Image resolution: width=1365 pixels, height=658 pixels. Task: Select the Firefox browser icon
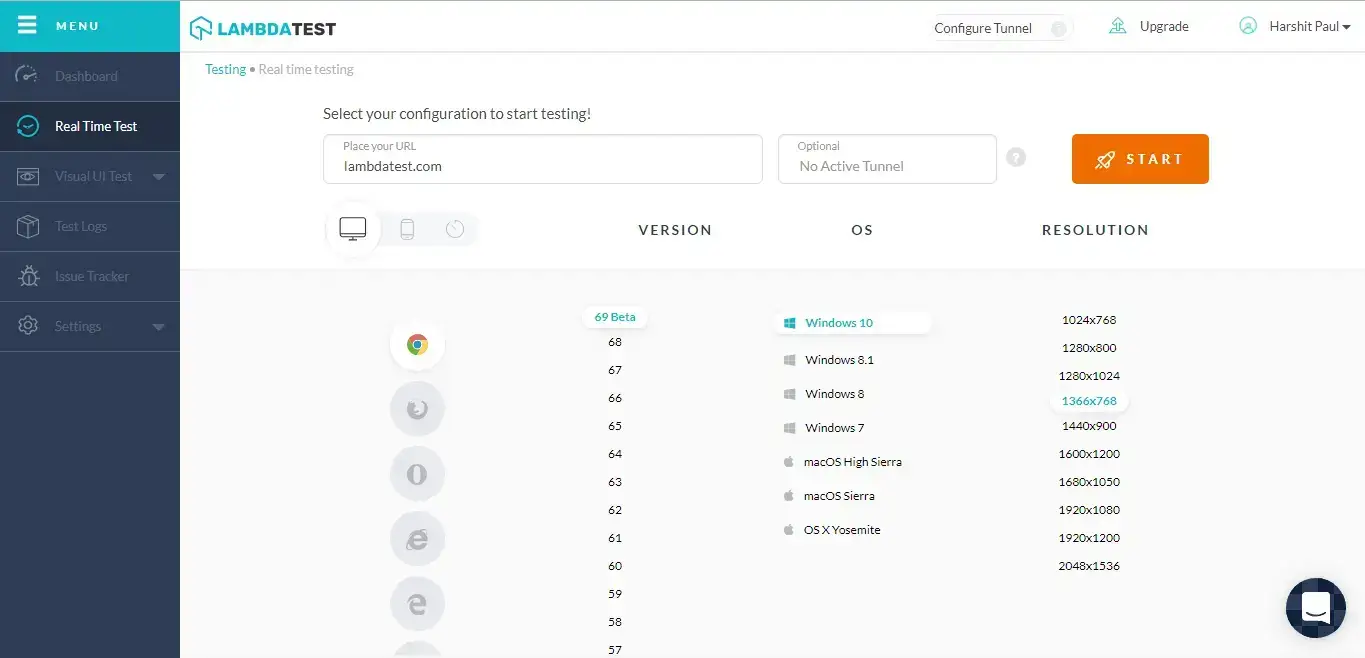coord(417,409)
